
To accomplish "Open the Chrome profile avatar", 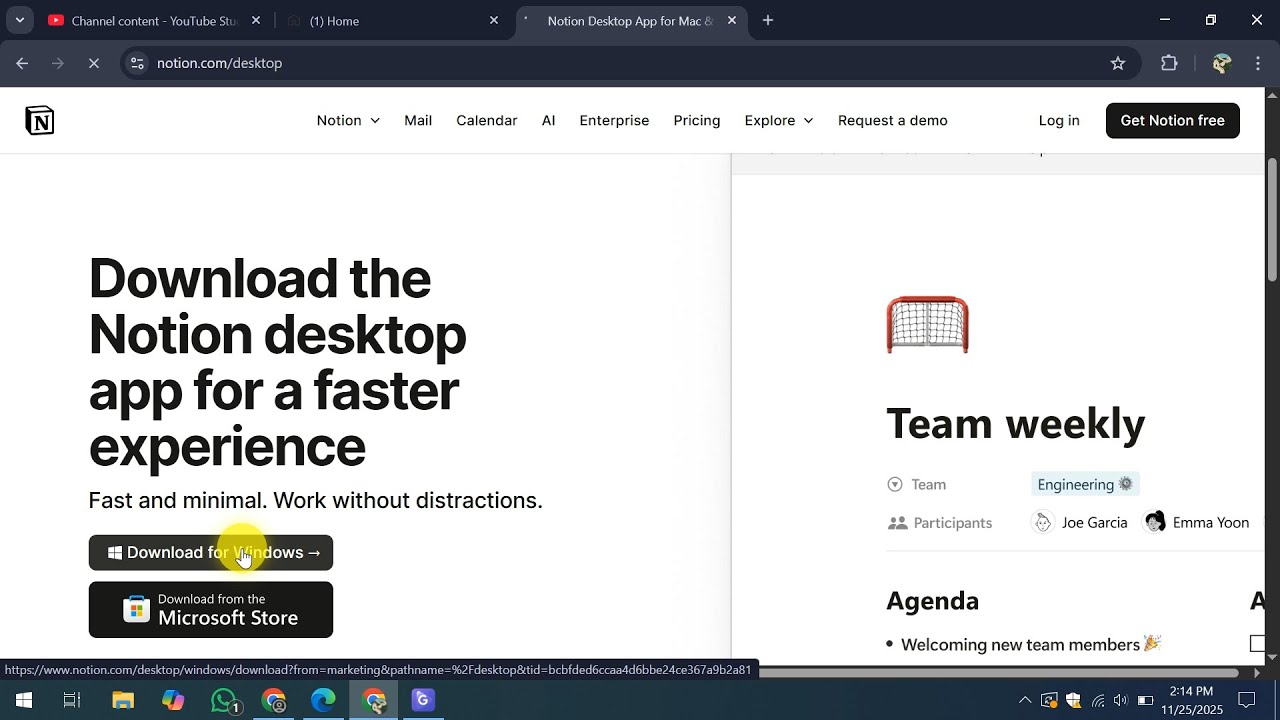I will click(1221, 63).
